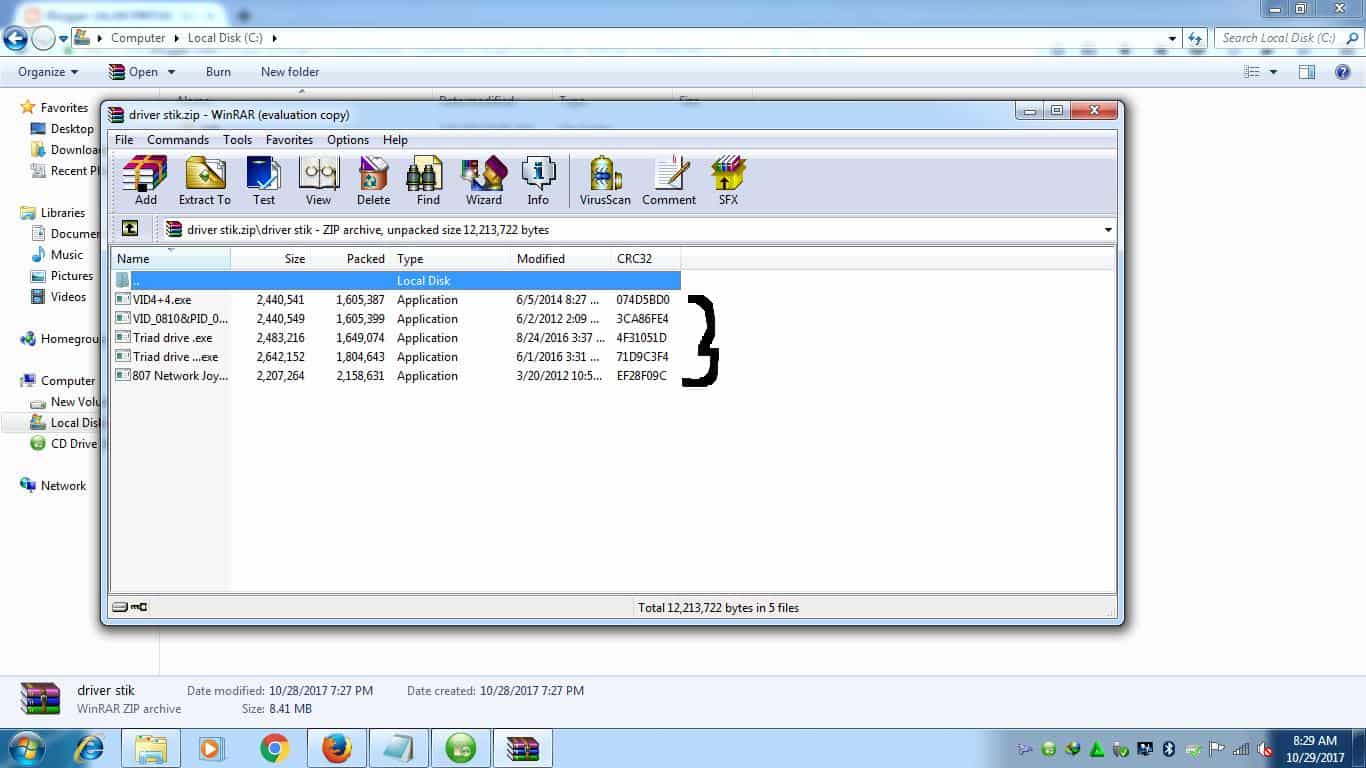
Task: Open Google Chrome from the taskbar
Action: tap(275, 748)
